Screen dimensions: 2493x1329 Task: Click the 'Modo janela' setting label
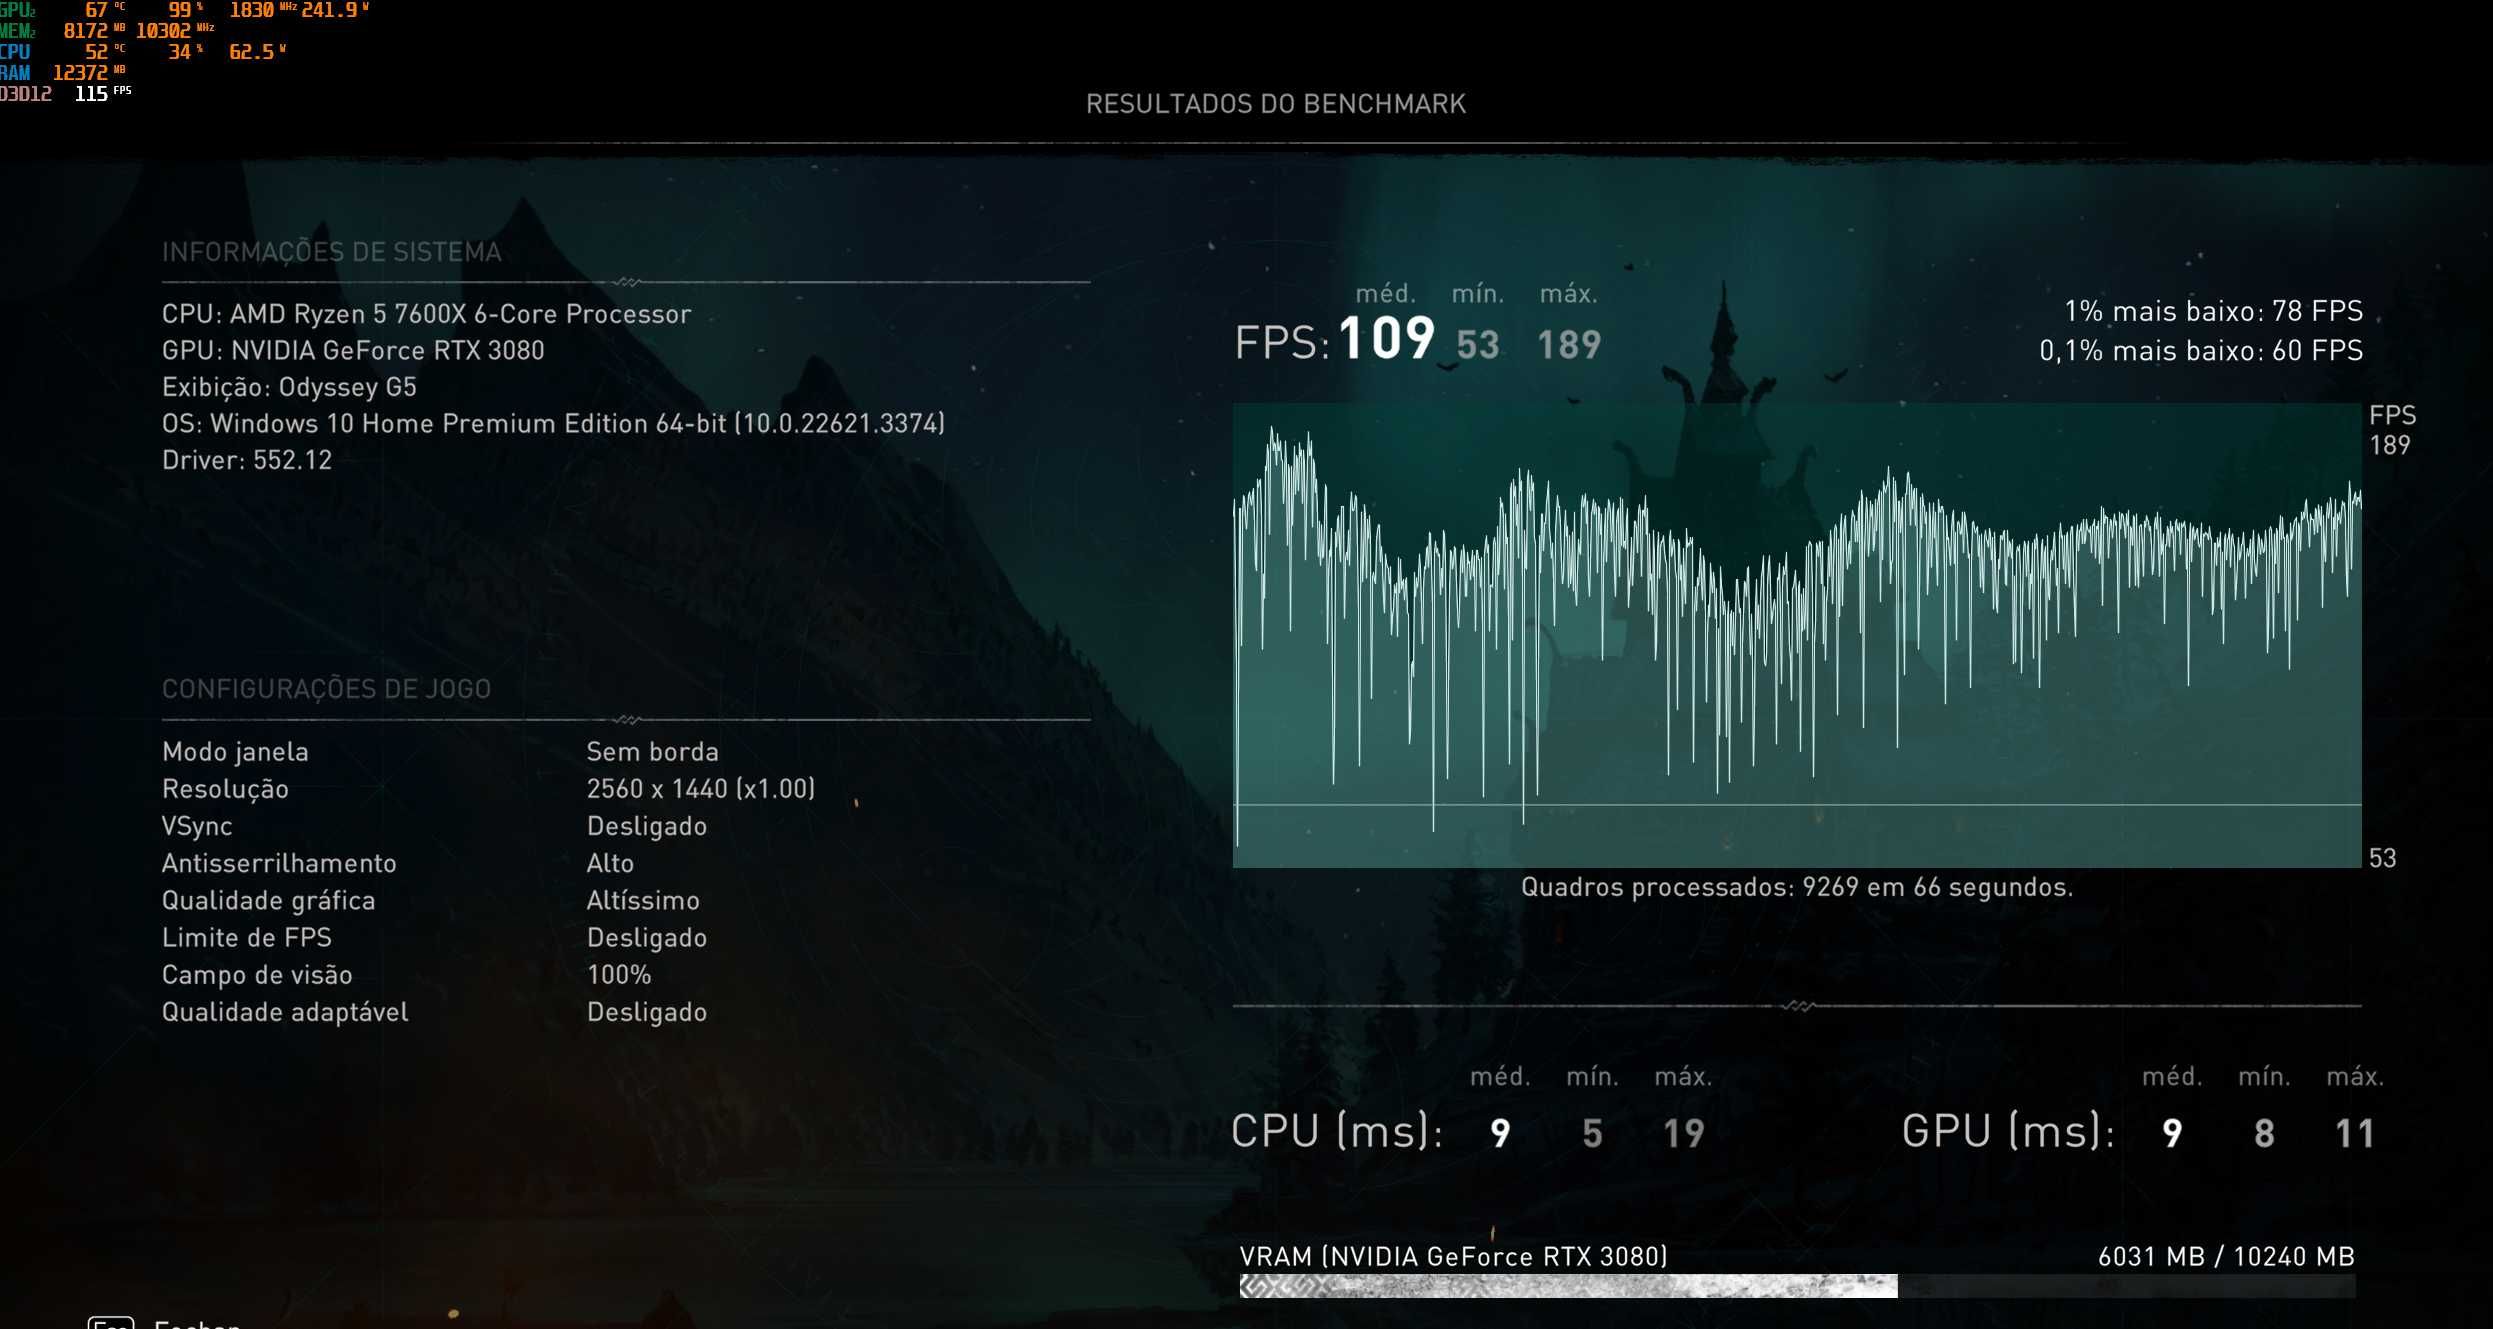click(x=235, y=752)
